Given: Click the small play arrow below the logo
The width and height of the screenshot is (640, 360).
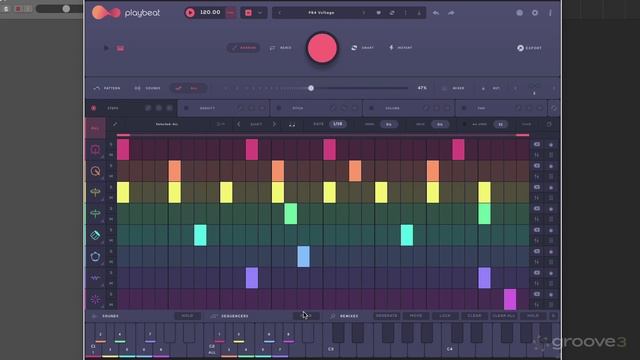Looking at the screenshot, I should click(106, 48).
